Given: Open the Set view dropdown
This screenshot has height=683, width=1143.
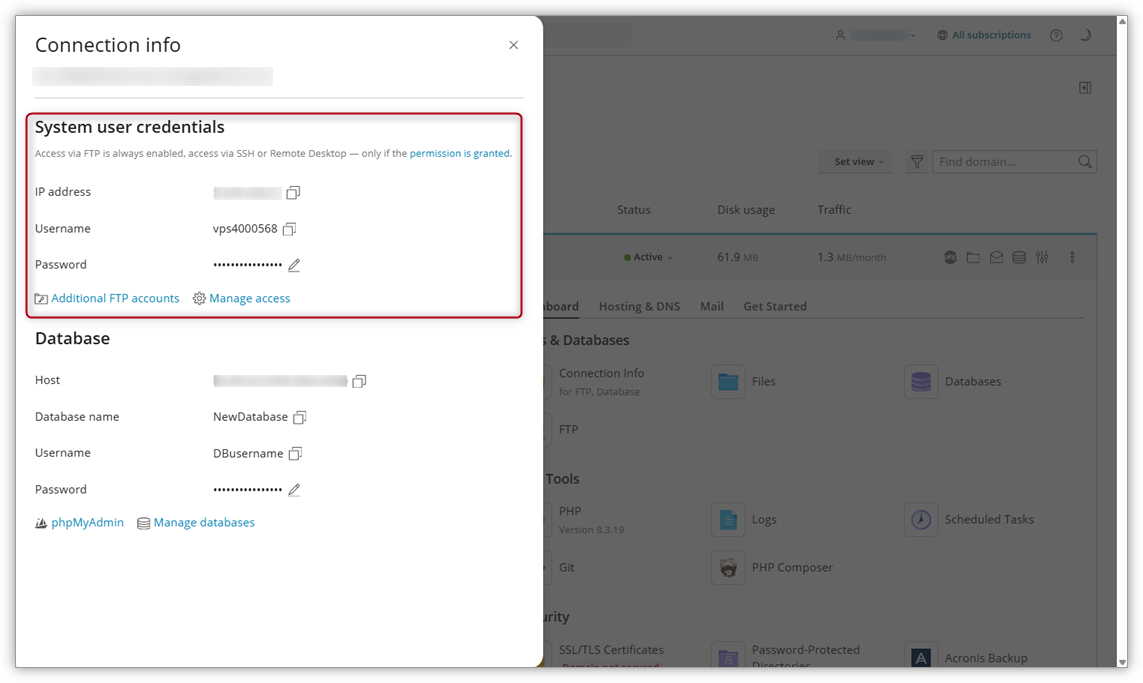Looking at the screenshot, I should click(855, 161).
